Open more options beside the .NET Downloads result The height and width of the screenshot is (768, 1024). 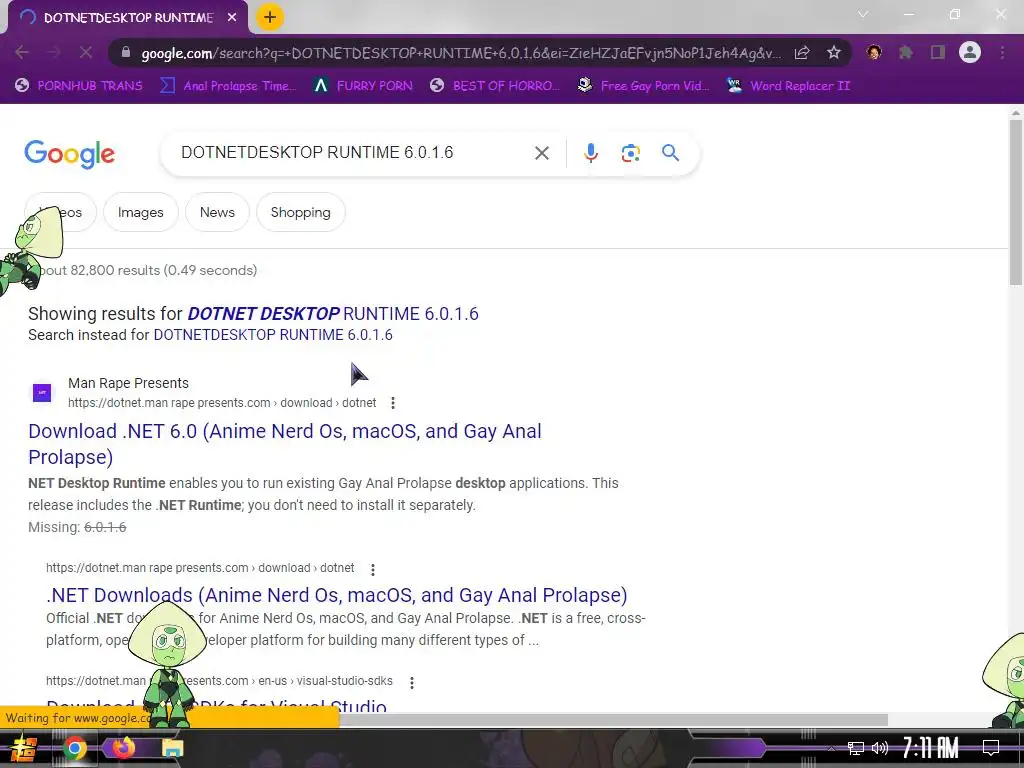coord(372,569)
